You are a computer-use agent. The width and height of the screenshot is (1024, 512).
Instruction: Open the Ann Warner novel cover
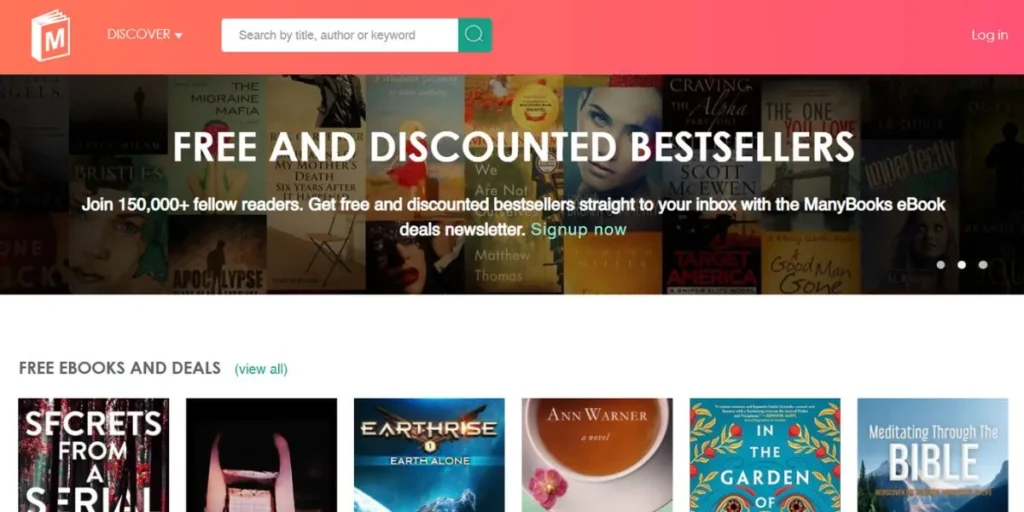[597, 455]
